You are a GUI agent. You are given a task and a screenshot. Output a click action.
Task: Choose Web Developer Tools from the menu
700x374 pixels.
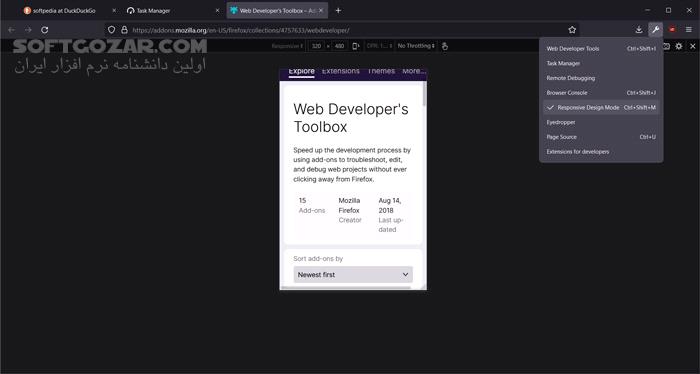pyautogui.click(x=601, y=49)
